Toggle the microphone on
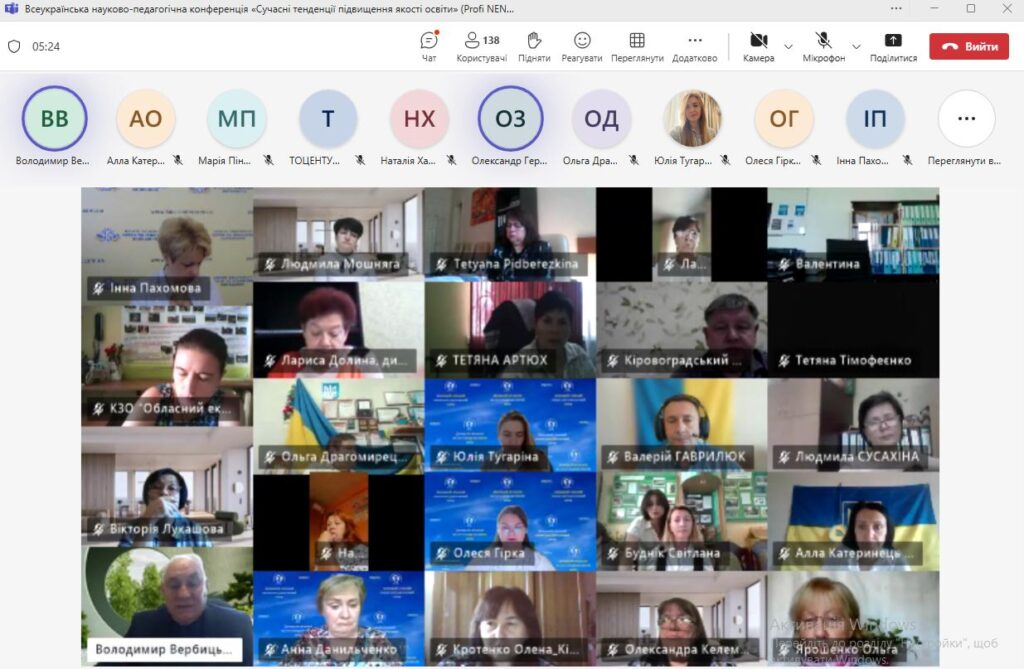 click(823, 46)
